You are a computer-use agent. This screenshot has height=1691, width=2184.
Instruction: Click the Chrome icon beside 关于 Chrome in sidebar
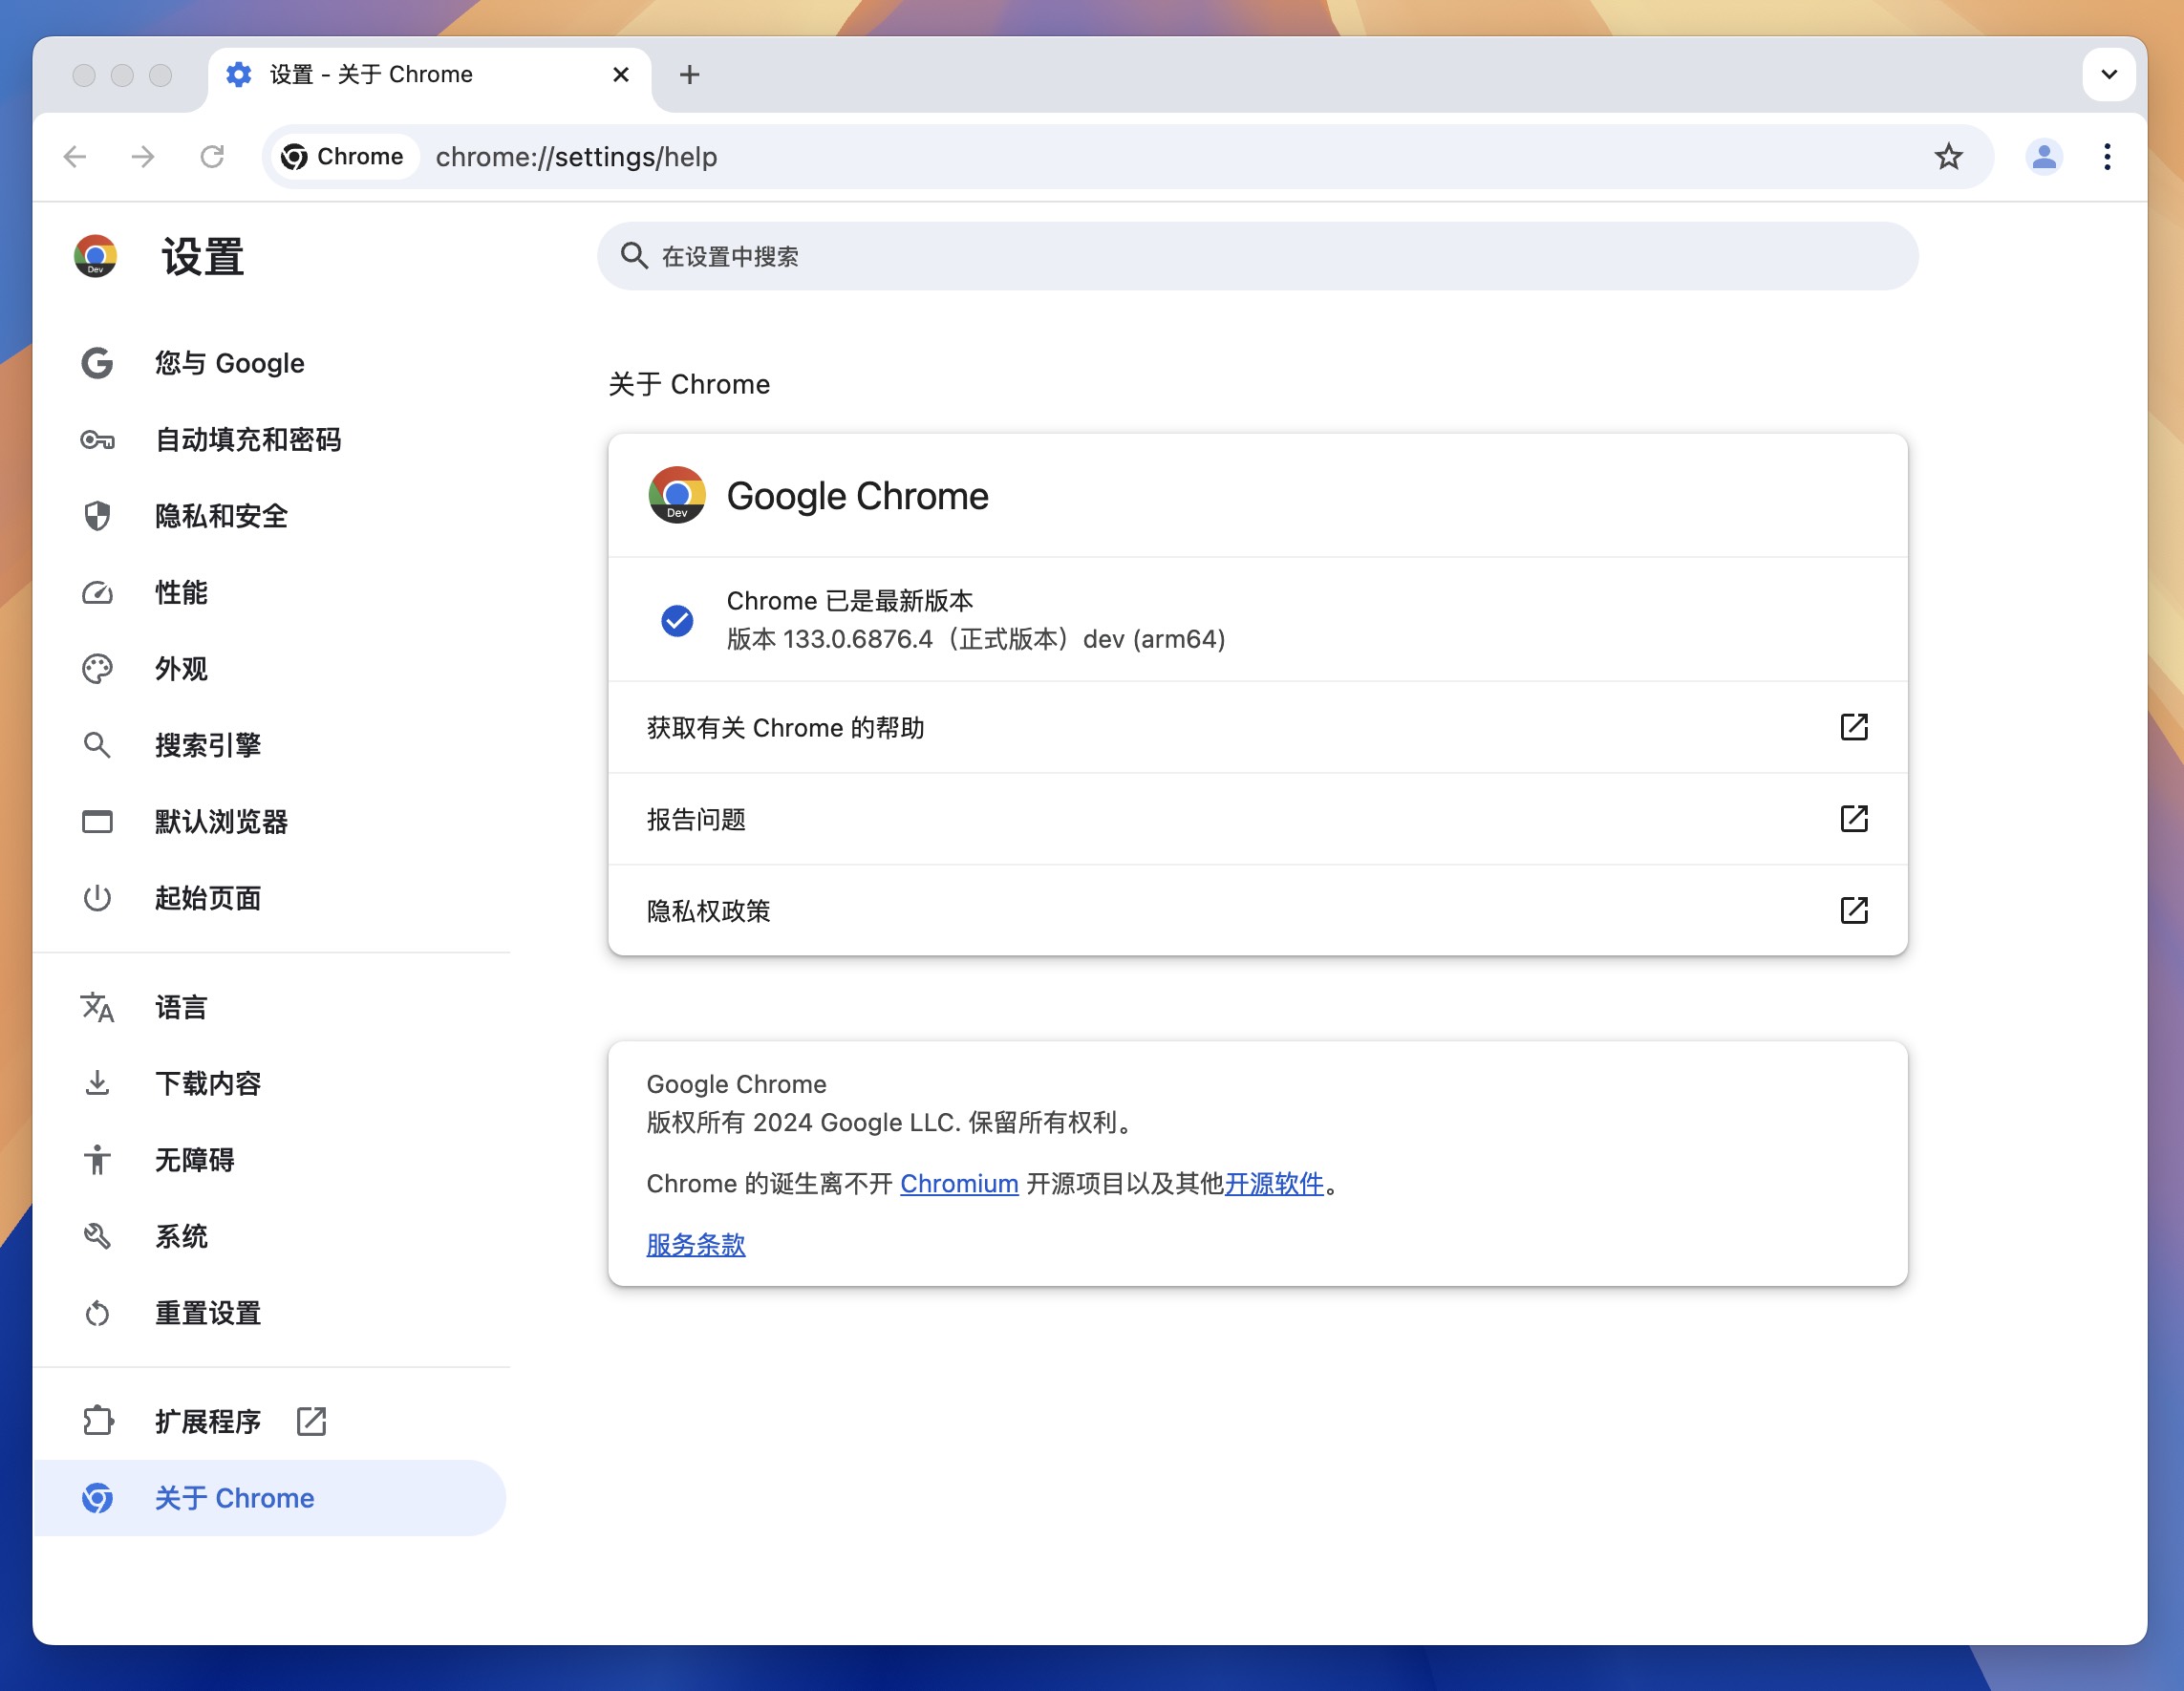coord(97,1498)
